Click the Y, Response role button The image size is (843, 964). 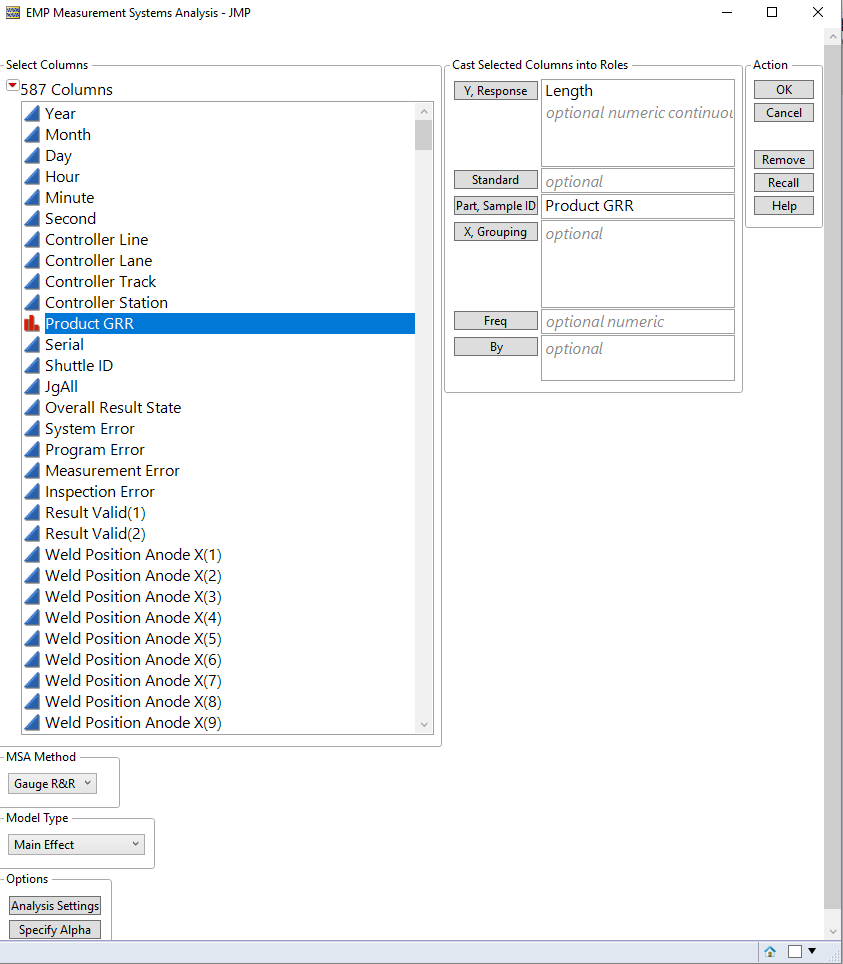point(496,90)
